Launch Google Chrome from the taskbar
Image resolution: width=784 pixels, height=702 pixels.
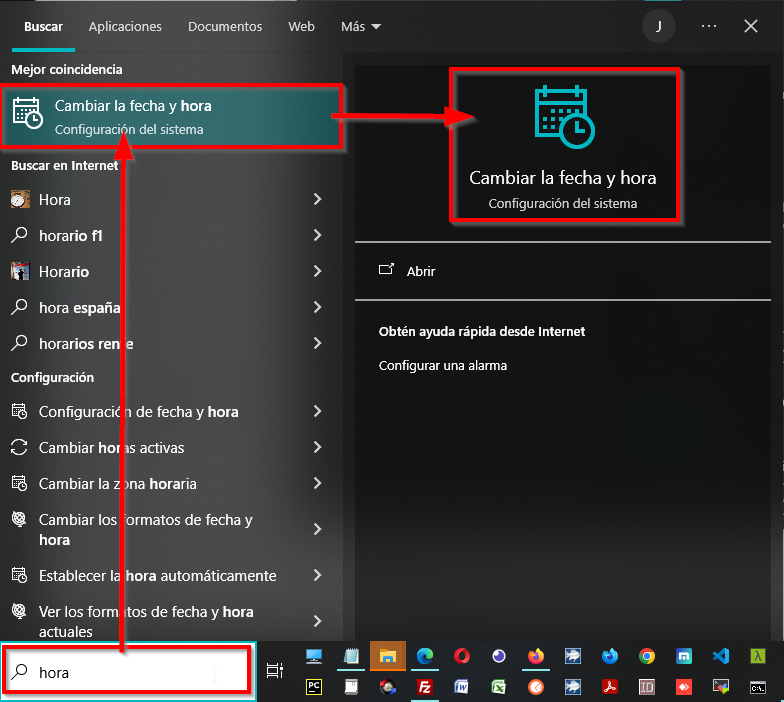[x=647, y=656]
